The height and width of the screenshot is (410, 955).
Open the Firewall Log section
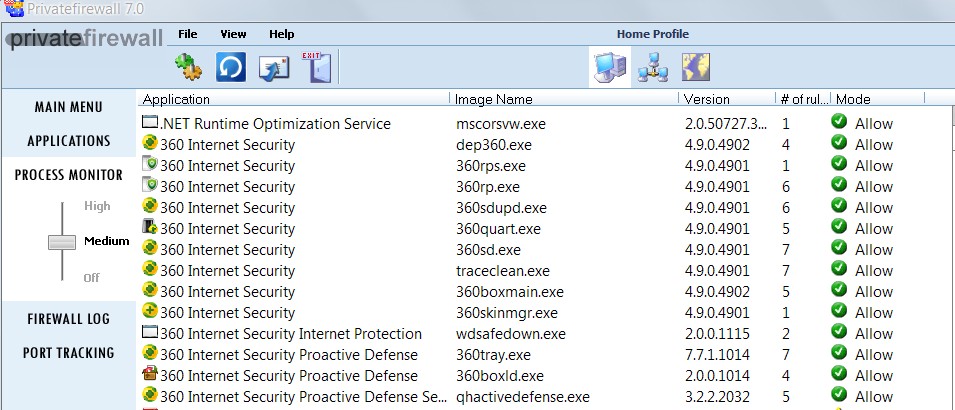(x=68, y=319)
